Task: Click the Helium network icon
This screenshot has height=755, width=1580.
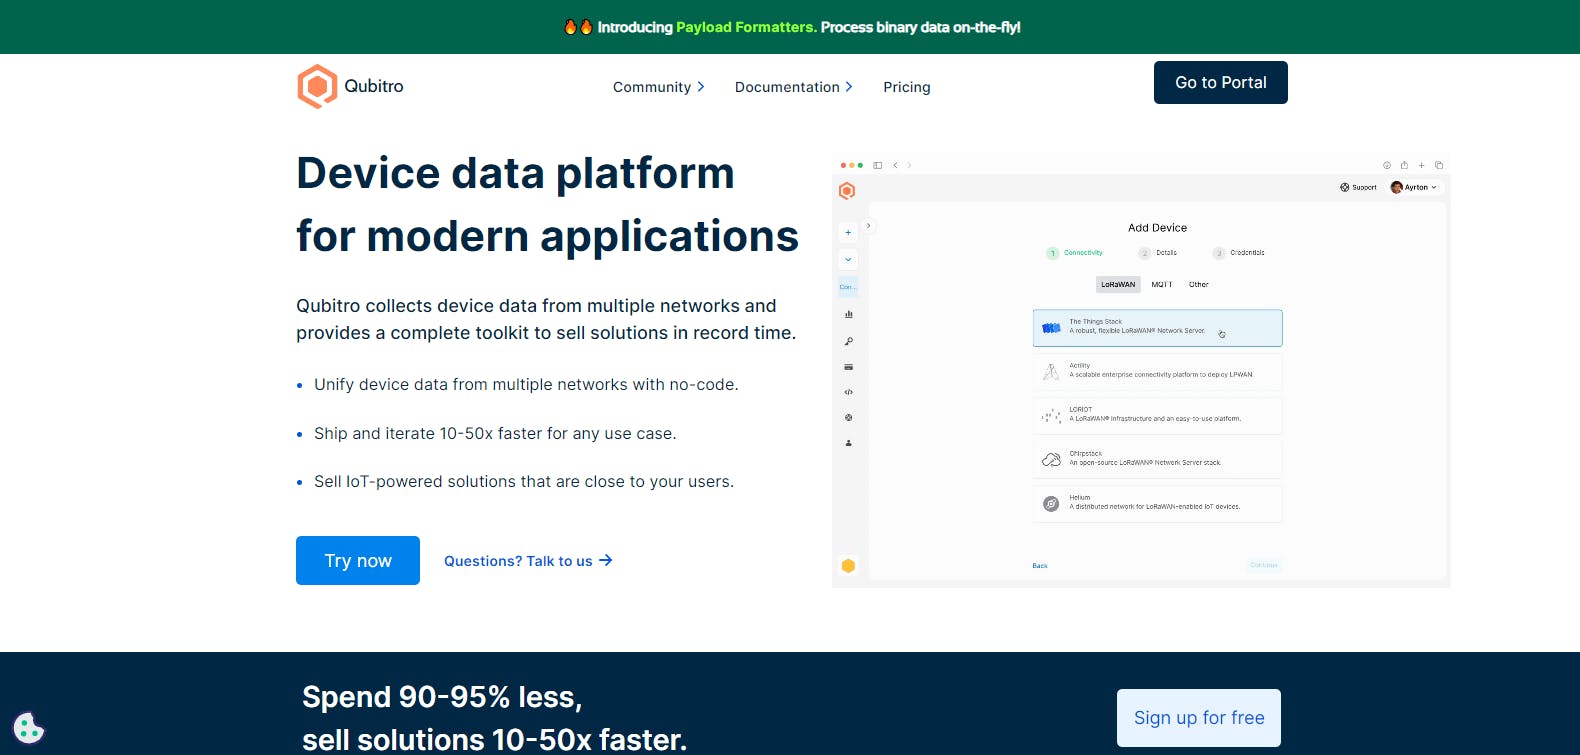Action: coord(1051,504)
